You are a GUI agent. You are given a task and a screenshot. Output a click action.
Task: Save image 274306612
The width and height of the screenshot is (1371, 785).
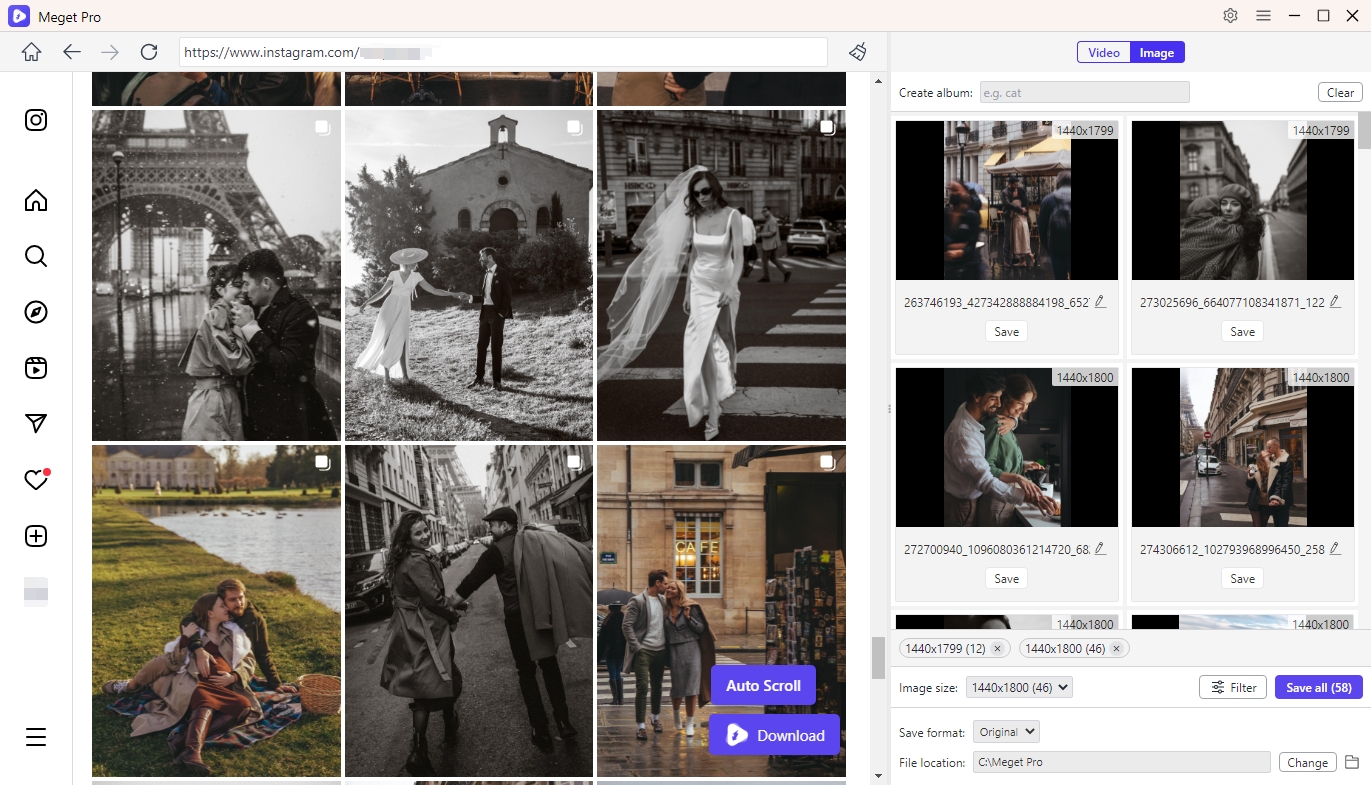point(1243,578)
